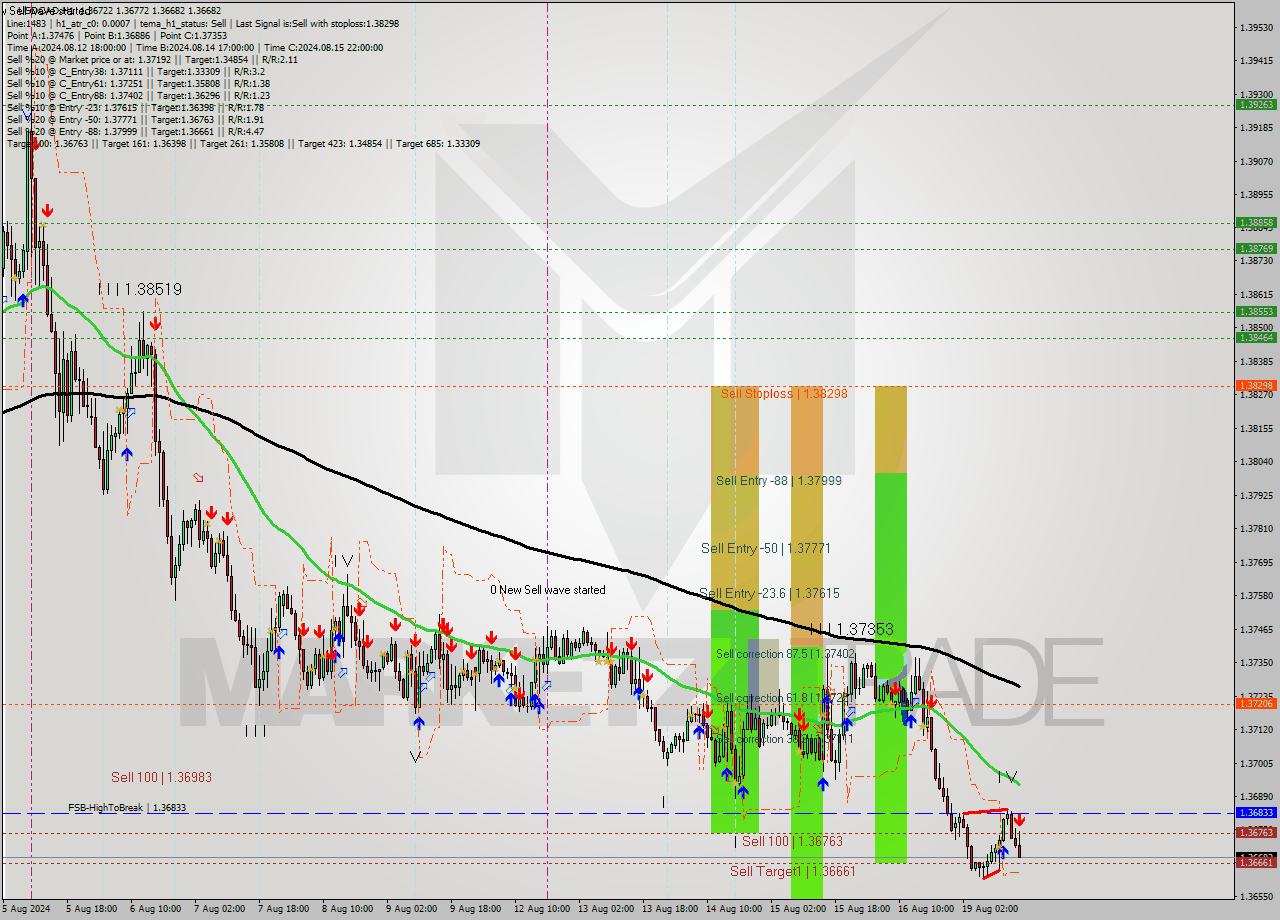The image size is (1280, 920).
Task: Click the green 1.38858 price tag on axis
Action: (x=1256, y=222)
